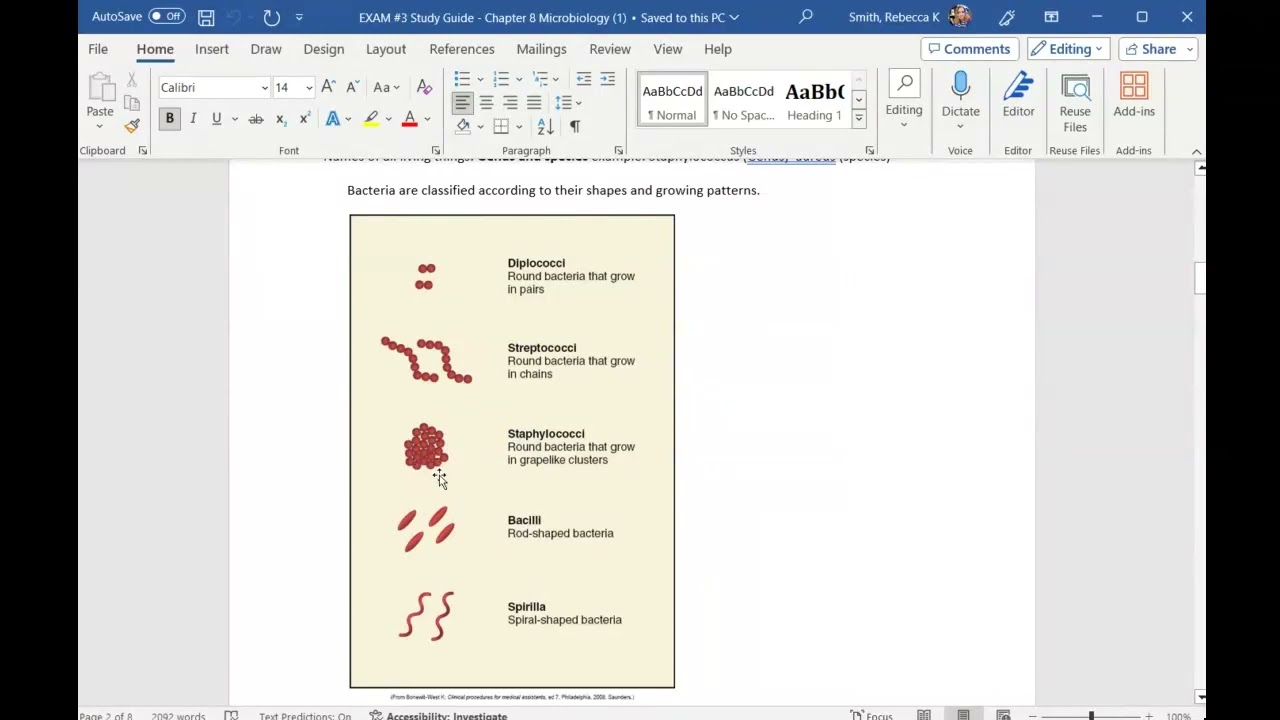Decrease paragraph indent
Image resolution: width=1280 pixels, height=720 pixels.
point(584,79)
